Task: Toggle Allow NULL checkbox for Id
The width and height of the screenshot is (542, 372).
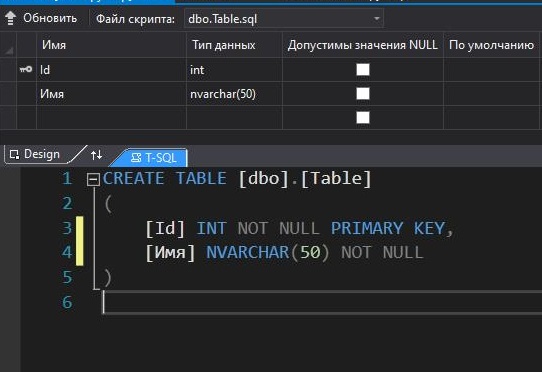Action: click(x=363, y=69)
